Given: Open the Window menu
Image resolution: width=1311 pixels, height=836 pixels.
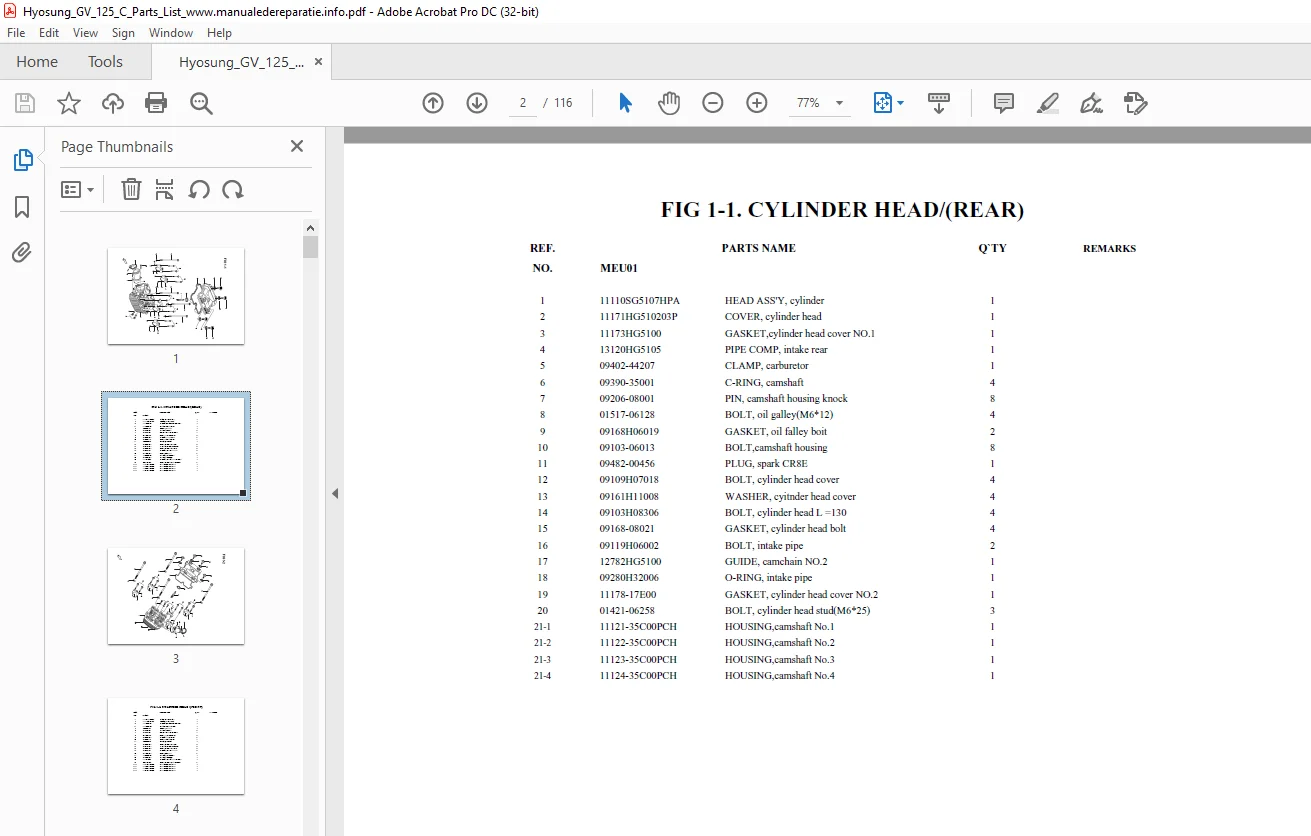Looking at the screenshot, I should [171, 33].
